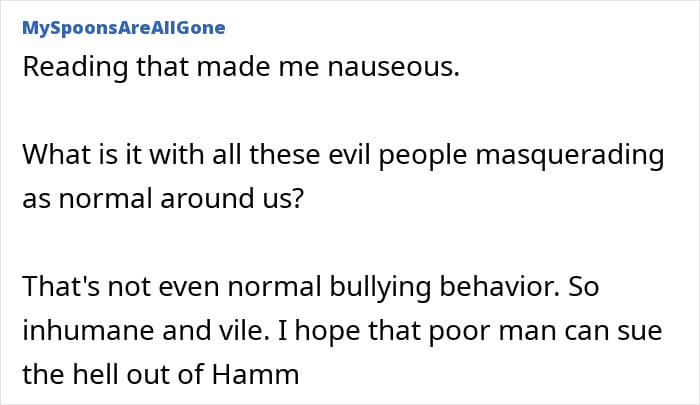Viewport: 700px width, 405px height.
Task: Open the MySpoonsAreAllGone user profile link
Action: click(x=124, y=28)
